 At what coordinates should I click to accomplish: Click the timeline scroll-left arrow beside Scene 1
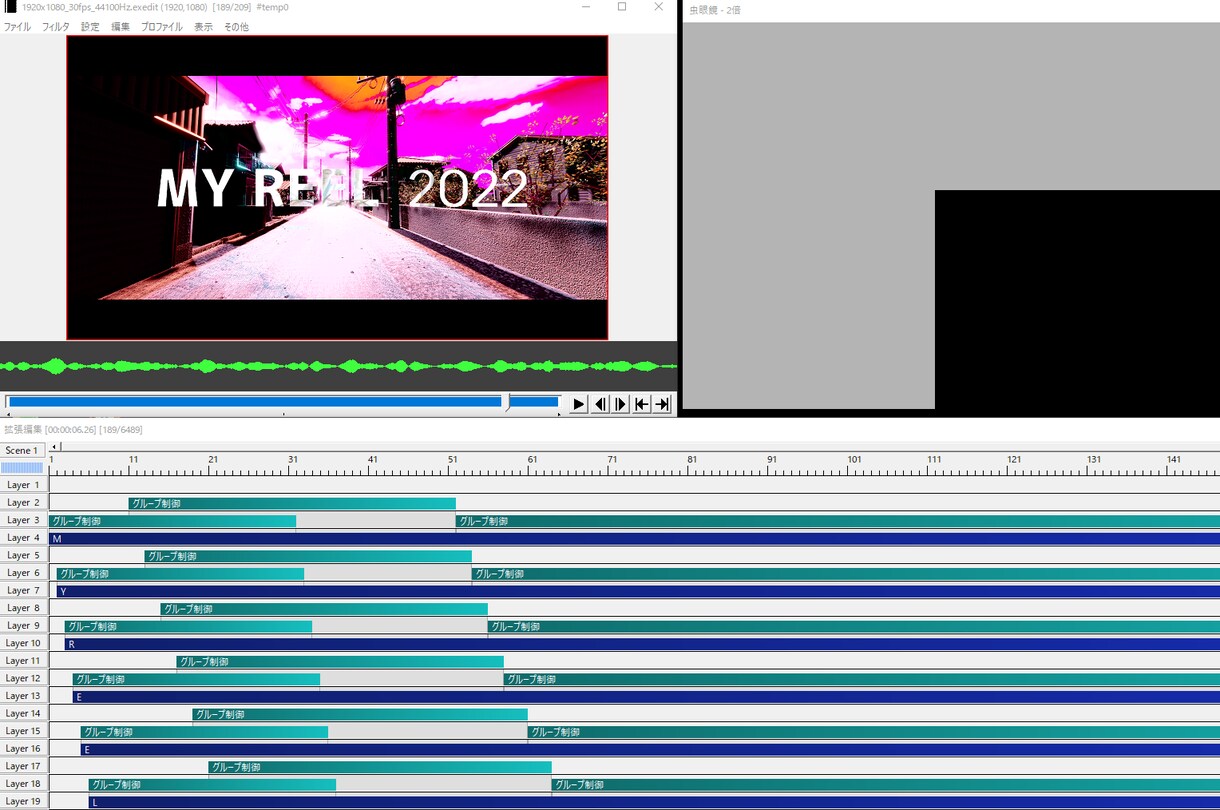point(55,447)
